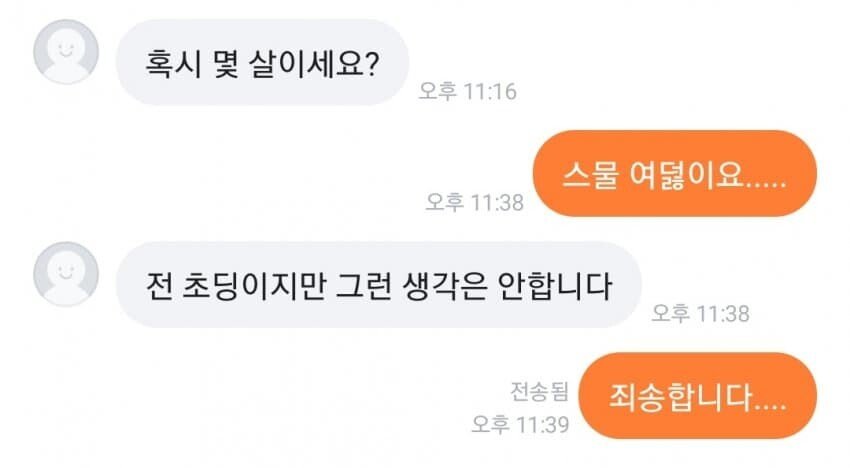The height and width of the screenshot is (468, 850).
Task: Click the orange "죄송합니다...." message bubble
Action: click(698, 395)
